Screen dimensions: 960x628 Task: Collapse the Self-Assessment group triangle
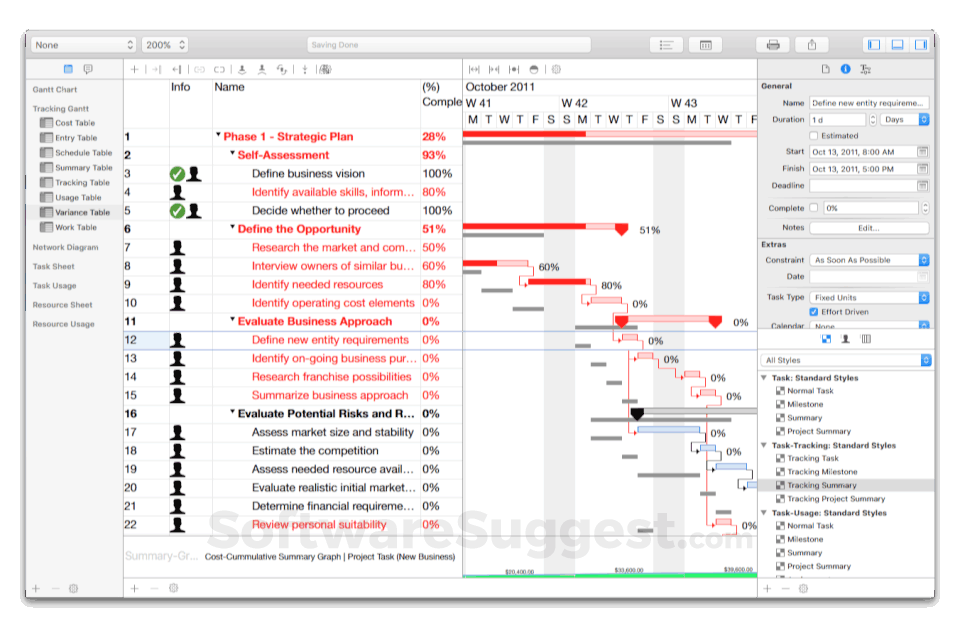tap(233, 153)
